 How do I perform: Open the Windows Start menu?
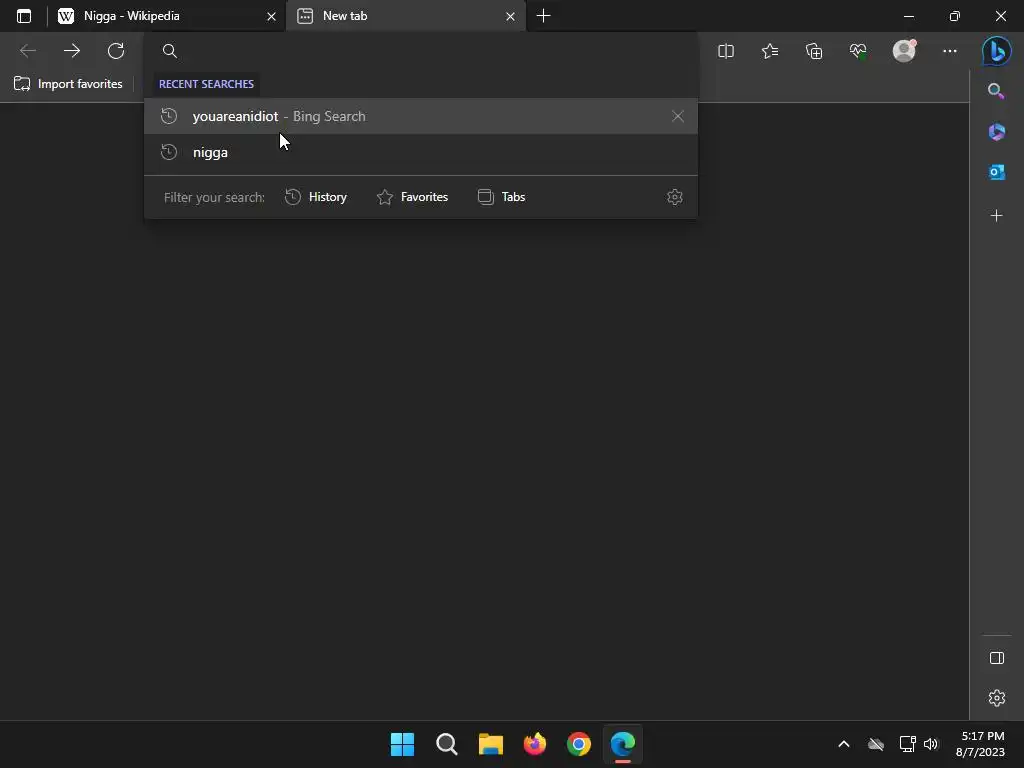[x=402, y=744]
